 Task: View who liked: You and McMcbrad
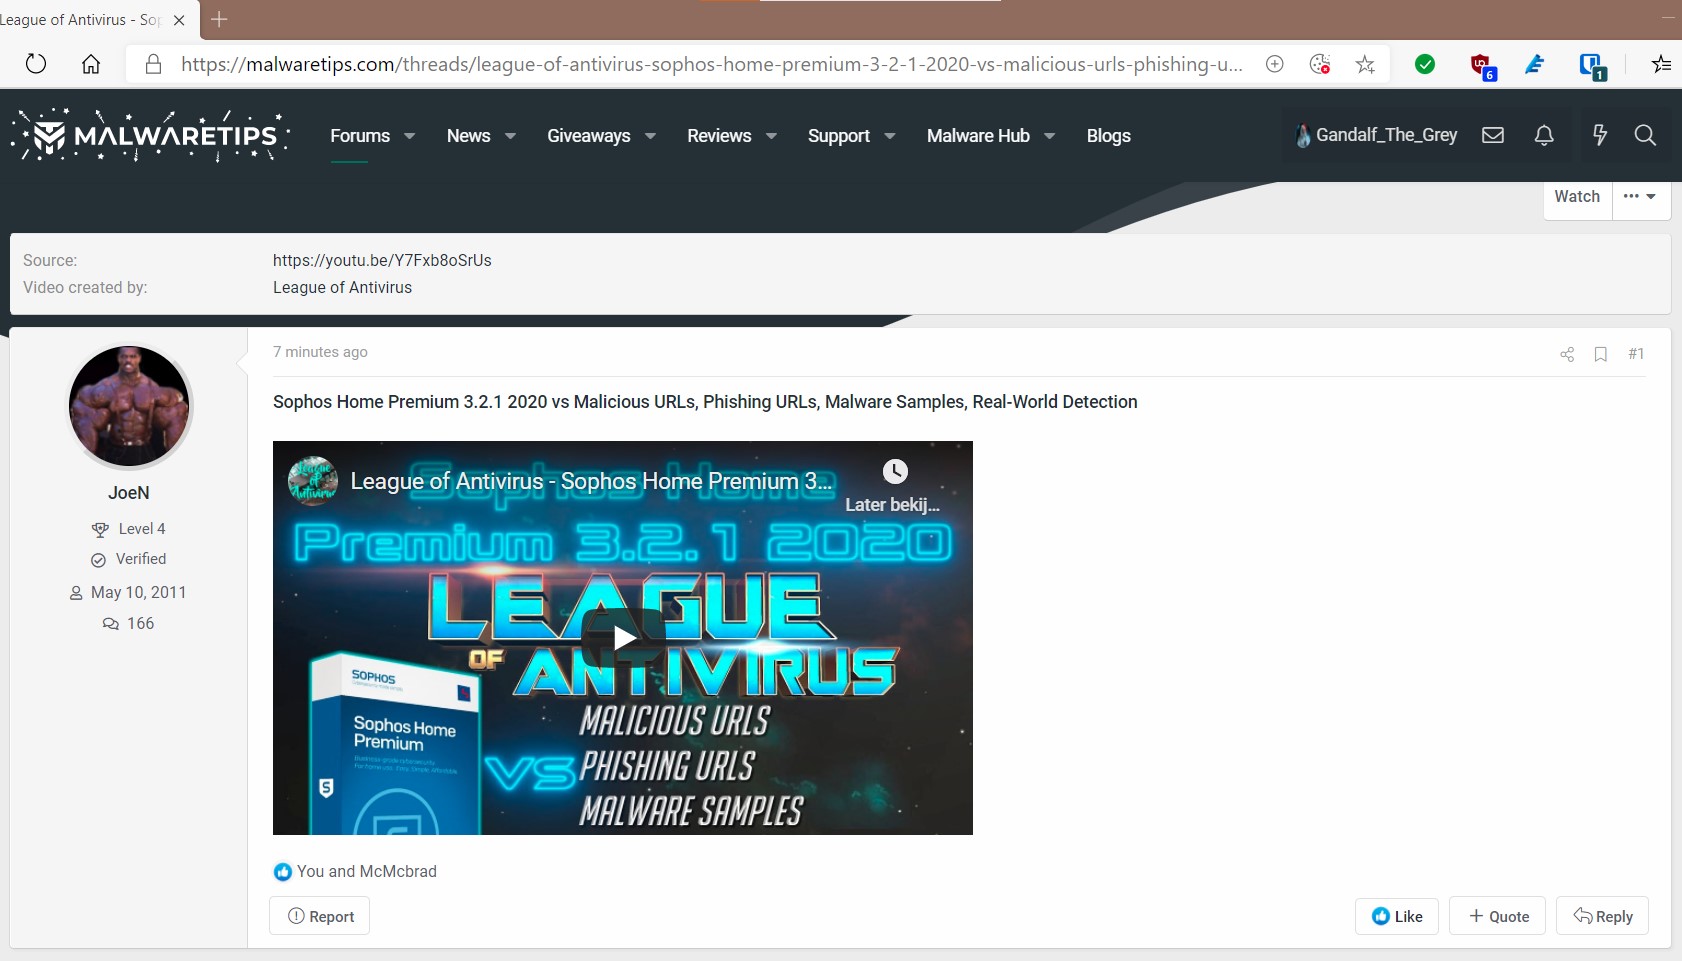[367, 872]
